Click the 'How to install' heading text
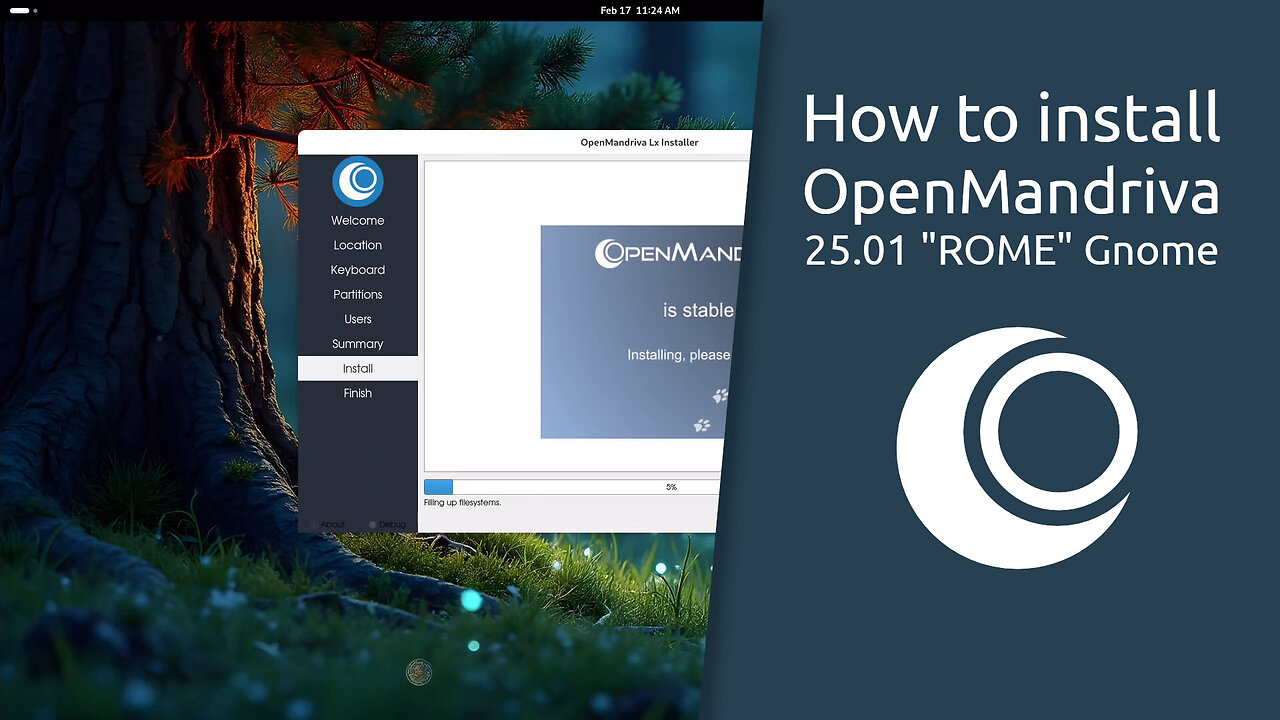 click(1012, 118)
